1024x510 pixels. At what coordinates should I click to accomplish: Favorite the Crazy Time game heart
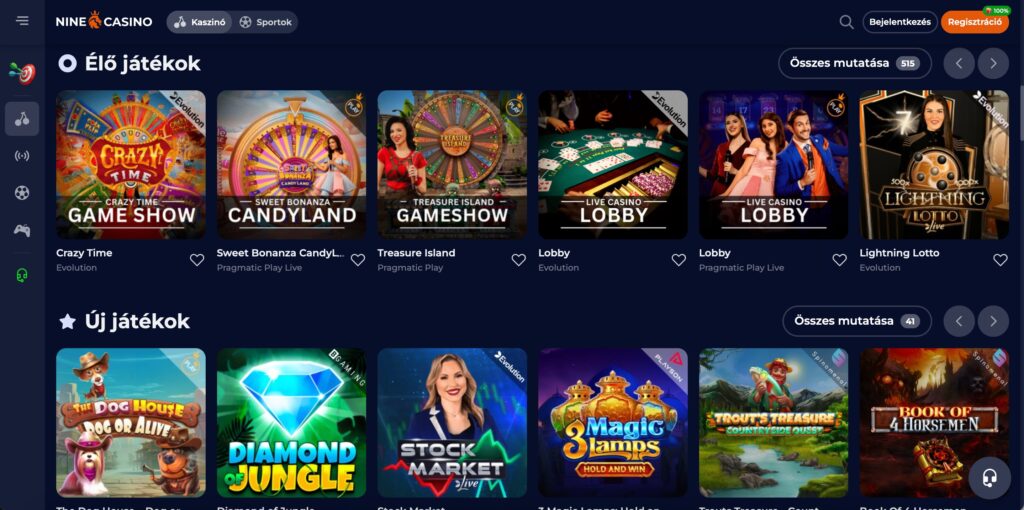click(x=197, y=260)
